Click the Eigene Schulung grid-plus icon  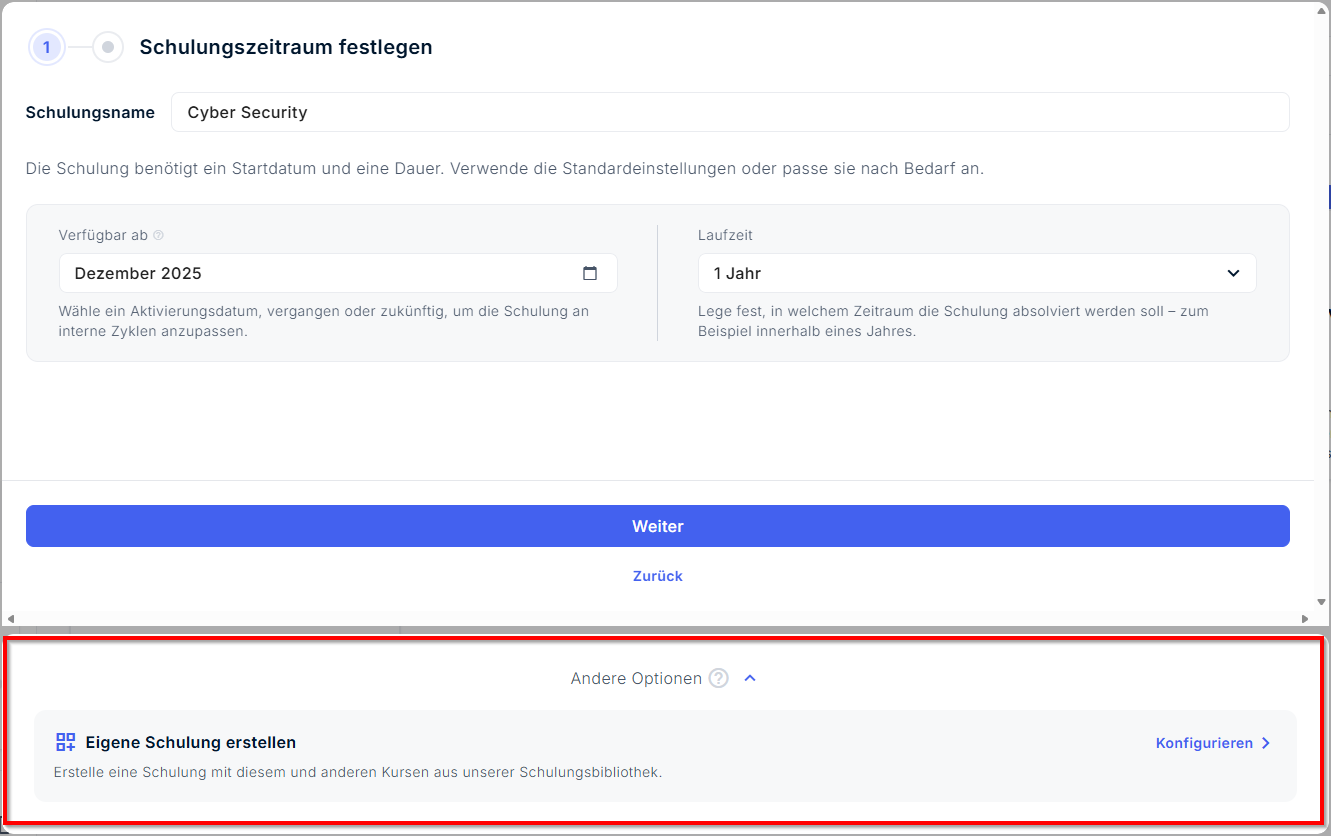click(66, 742)
